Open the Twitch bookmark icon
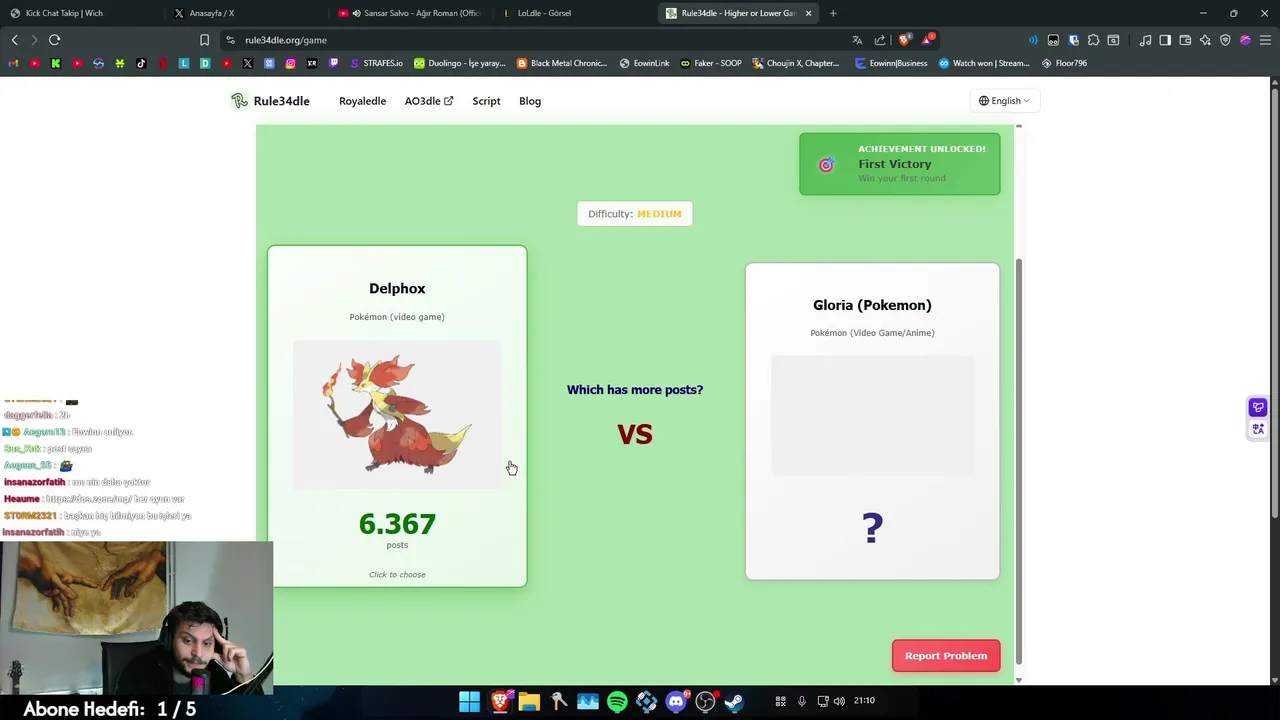Viewport: 1280px width, 720px height. (334, 63)
